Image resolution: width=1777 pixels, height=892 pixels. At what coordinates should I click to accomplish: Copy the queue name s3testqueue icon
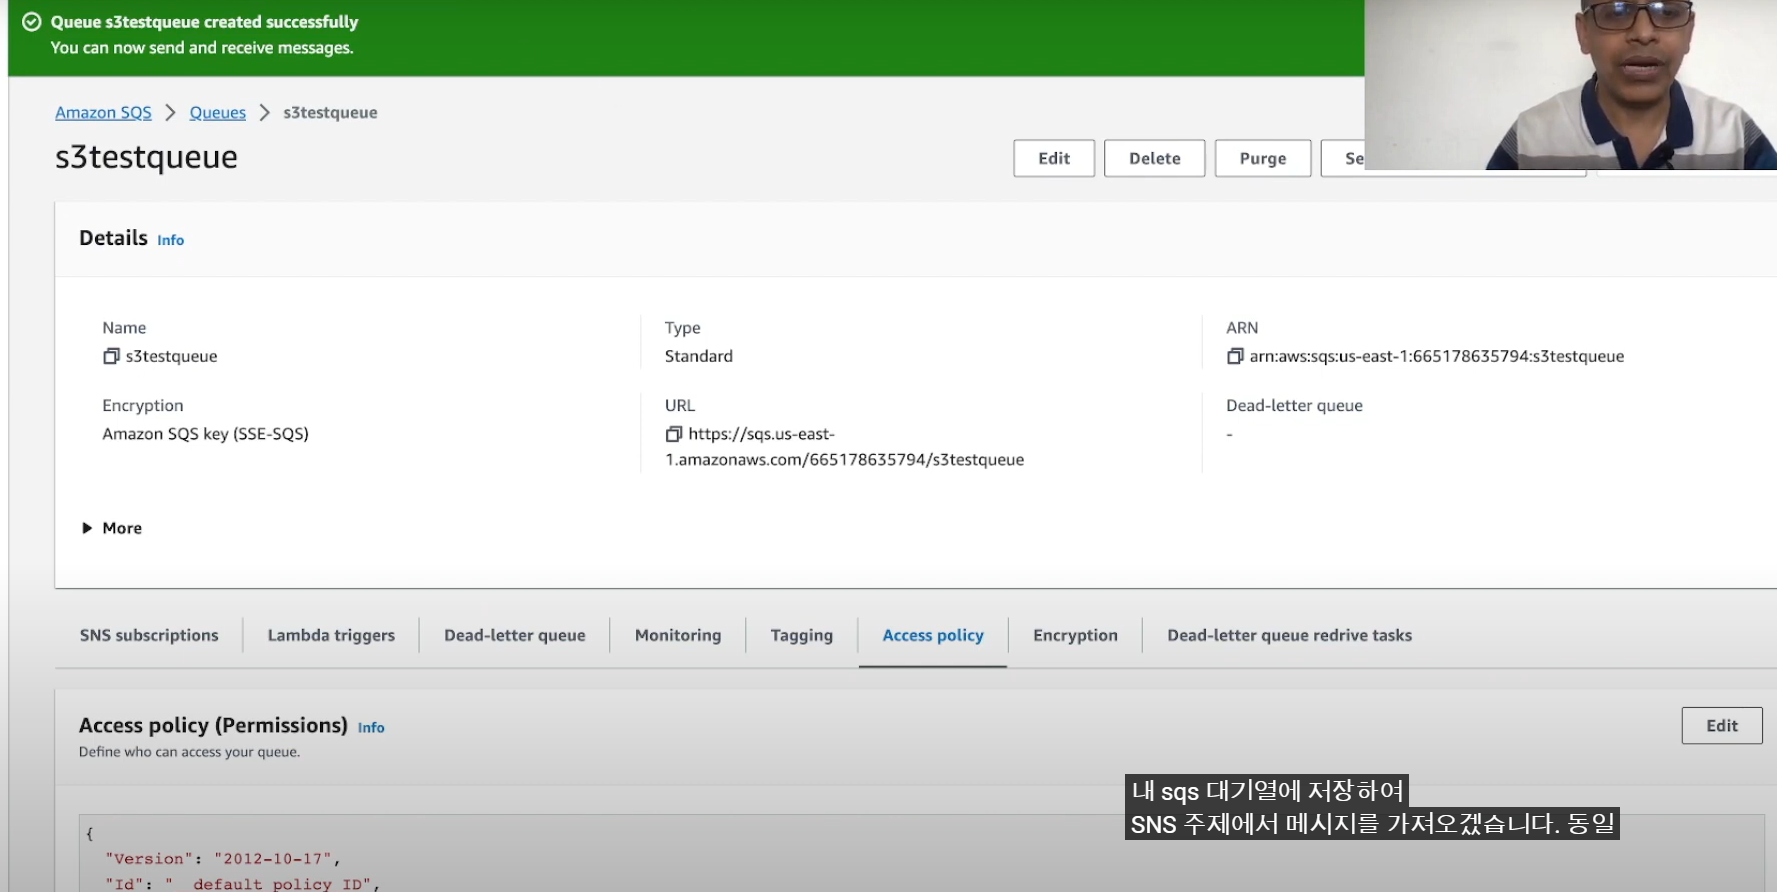pos(111,356)
